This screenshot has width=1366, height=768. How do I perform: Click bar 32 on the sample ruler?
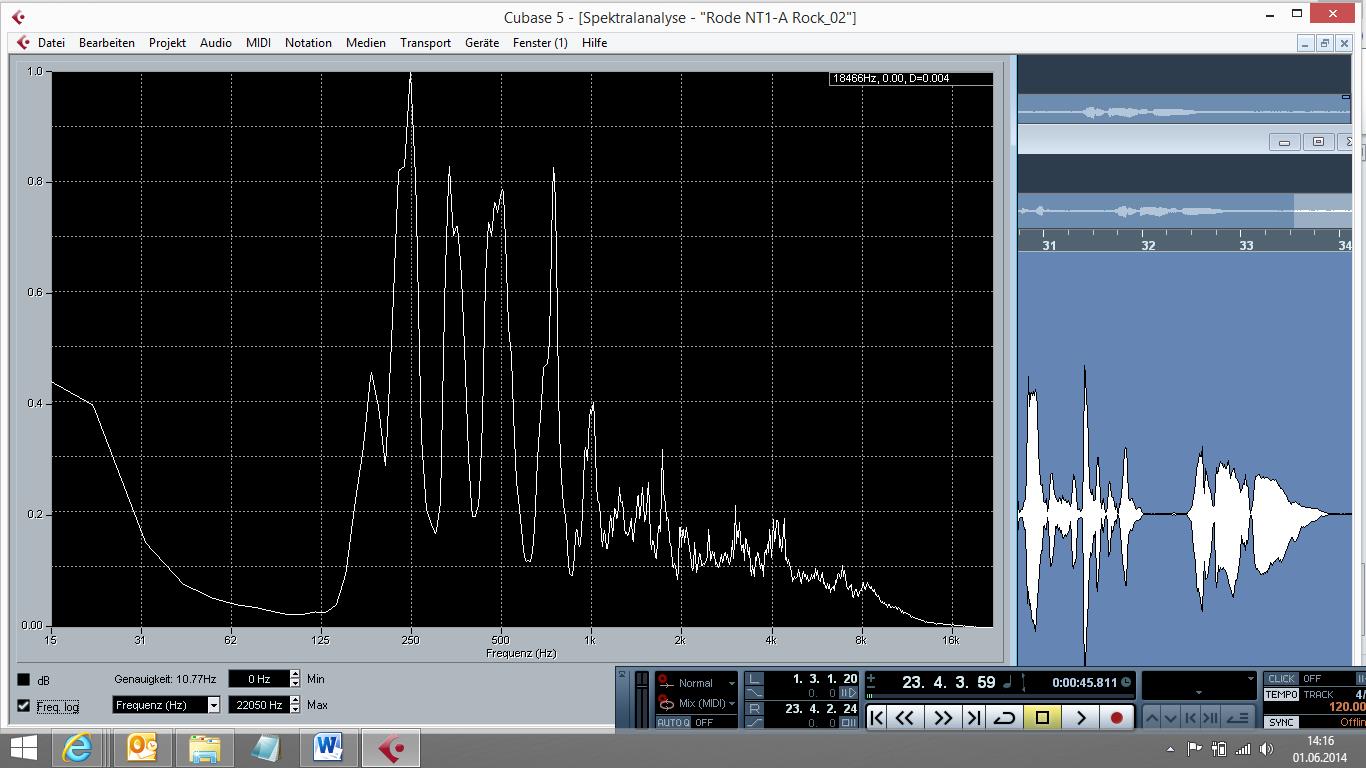point(1148,245)
